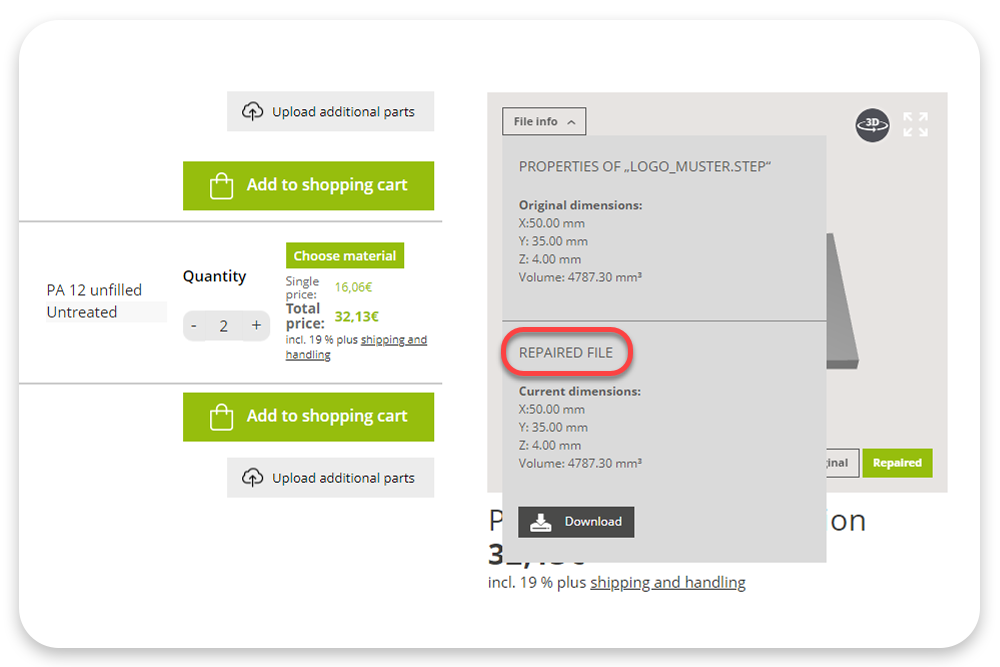Increase quantity with the plus stepper
The image size is (1000, 667).
pos(255,325)
